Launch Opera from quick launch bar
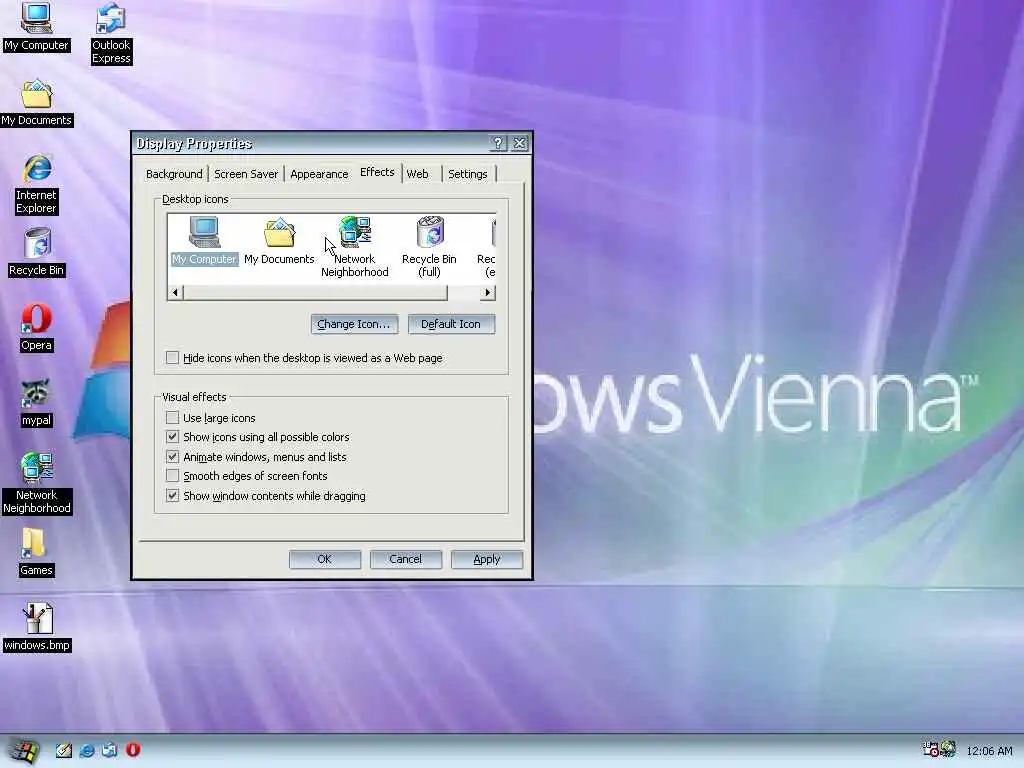The image size is (1024, 768). pos(133,750)
